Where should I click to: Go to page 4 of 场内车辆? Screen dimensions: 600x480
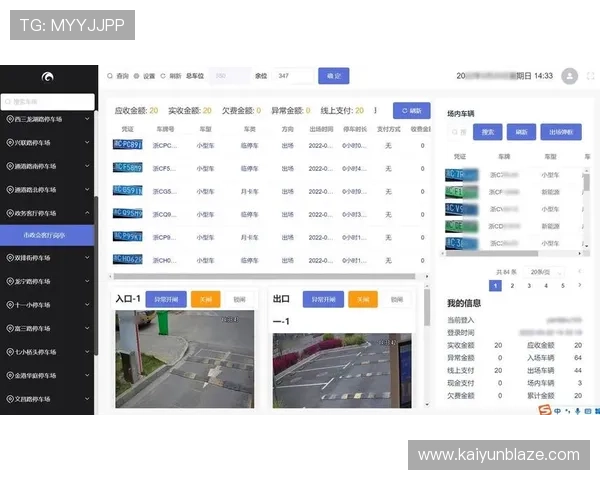(x=546, y=286)
